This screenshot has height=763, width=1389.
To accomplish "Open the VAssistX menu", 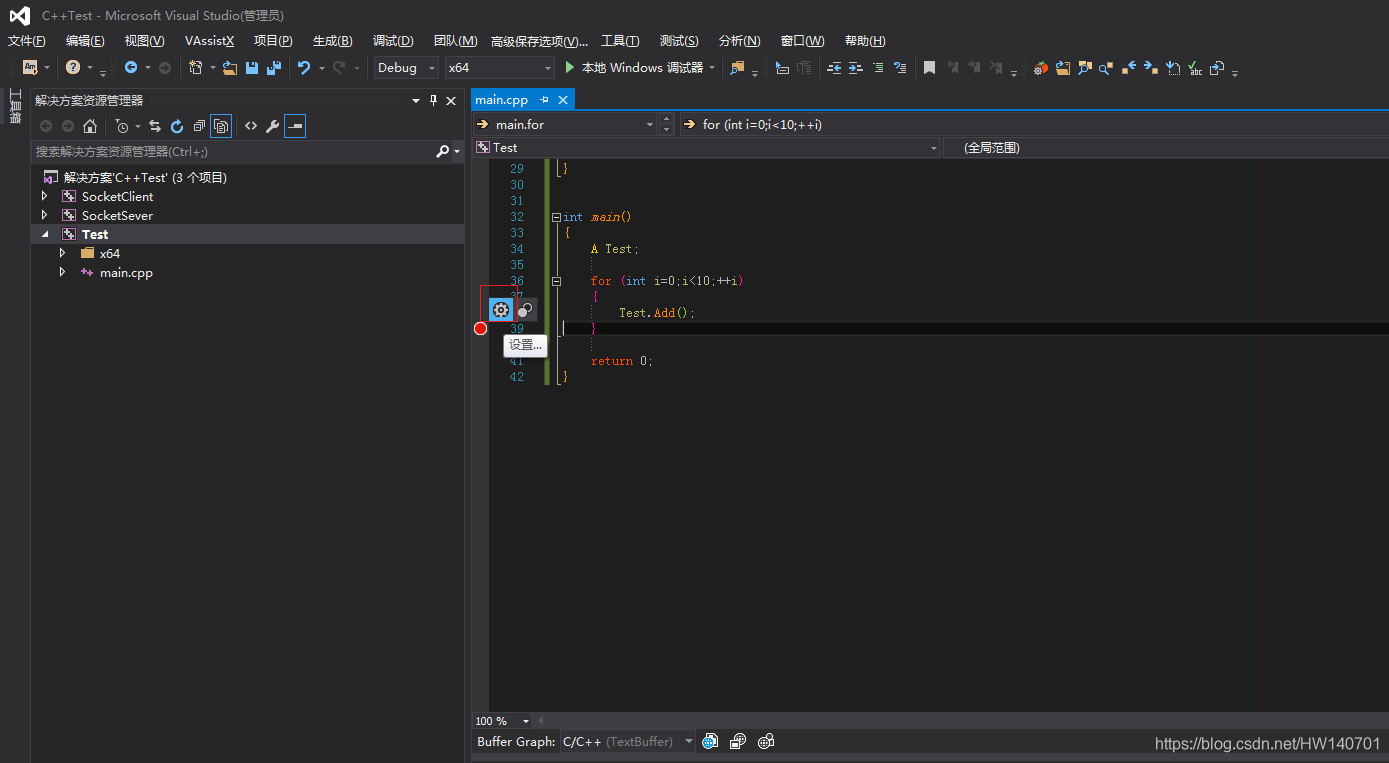I will 209,41.
